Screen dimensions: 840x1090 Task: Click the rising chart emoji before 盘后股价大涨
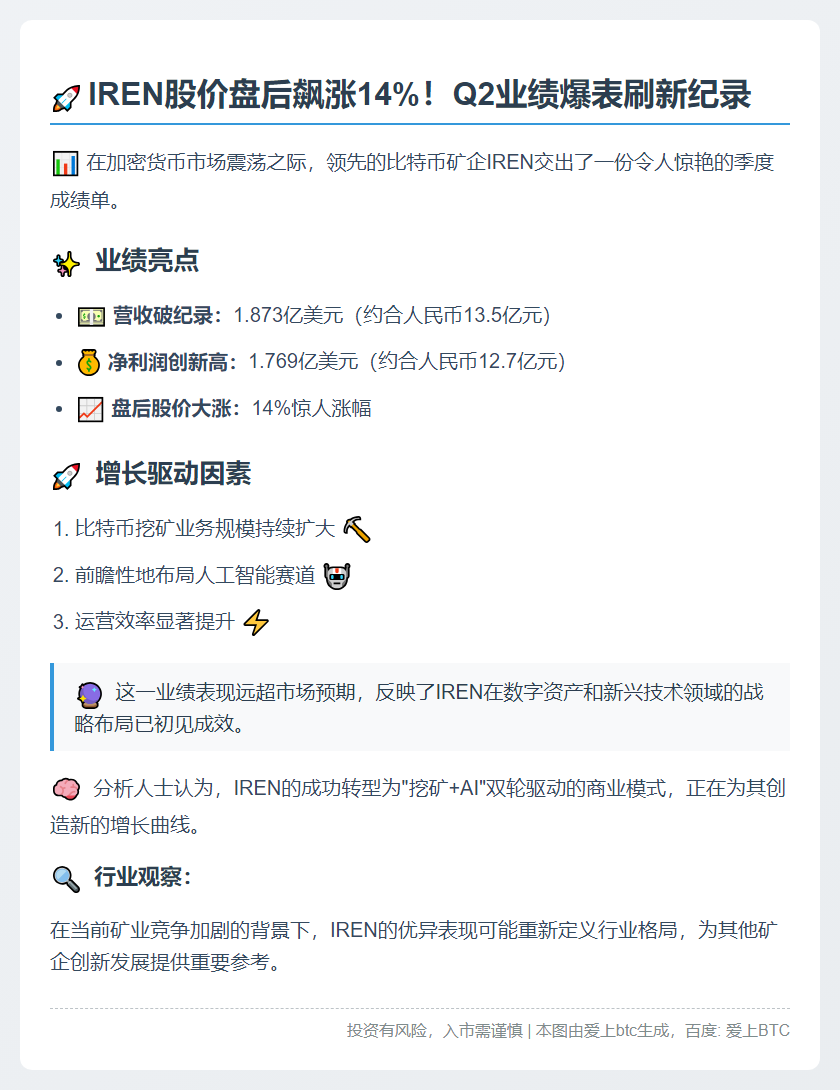(90, 409)
